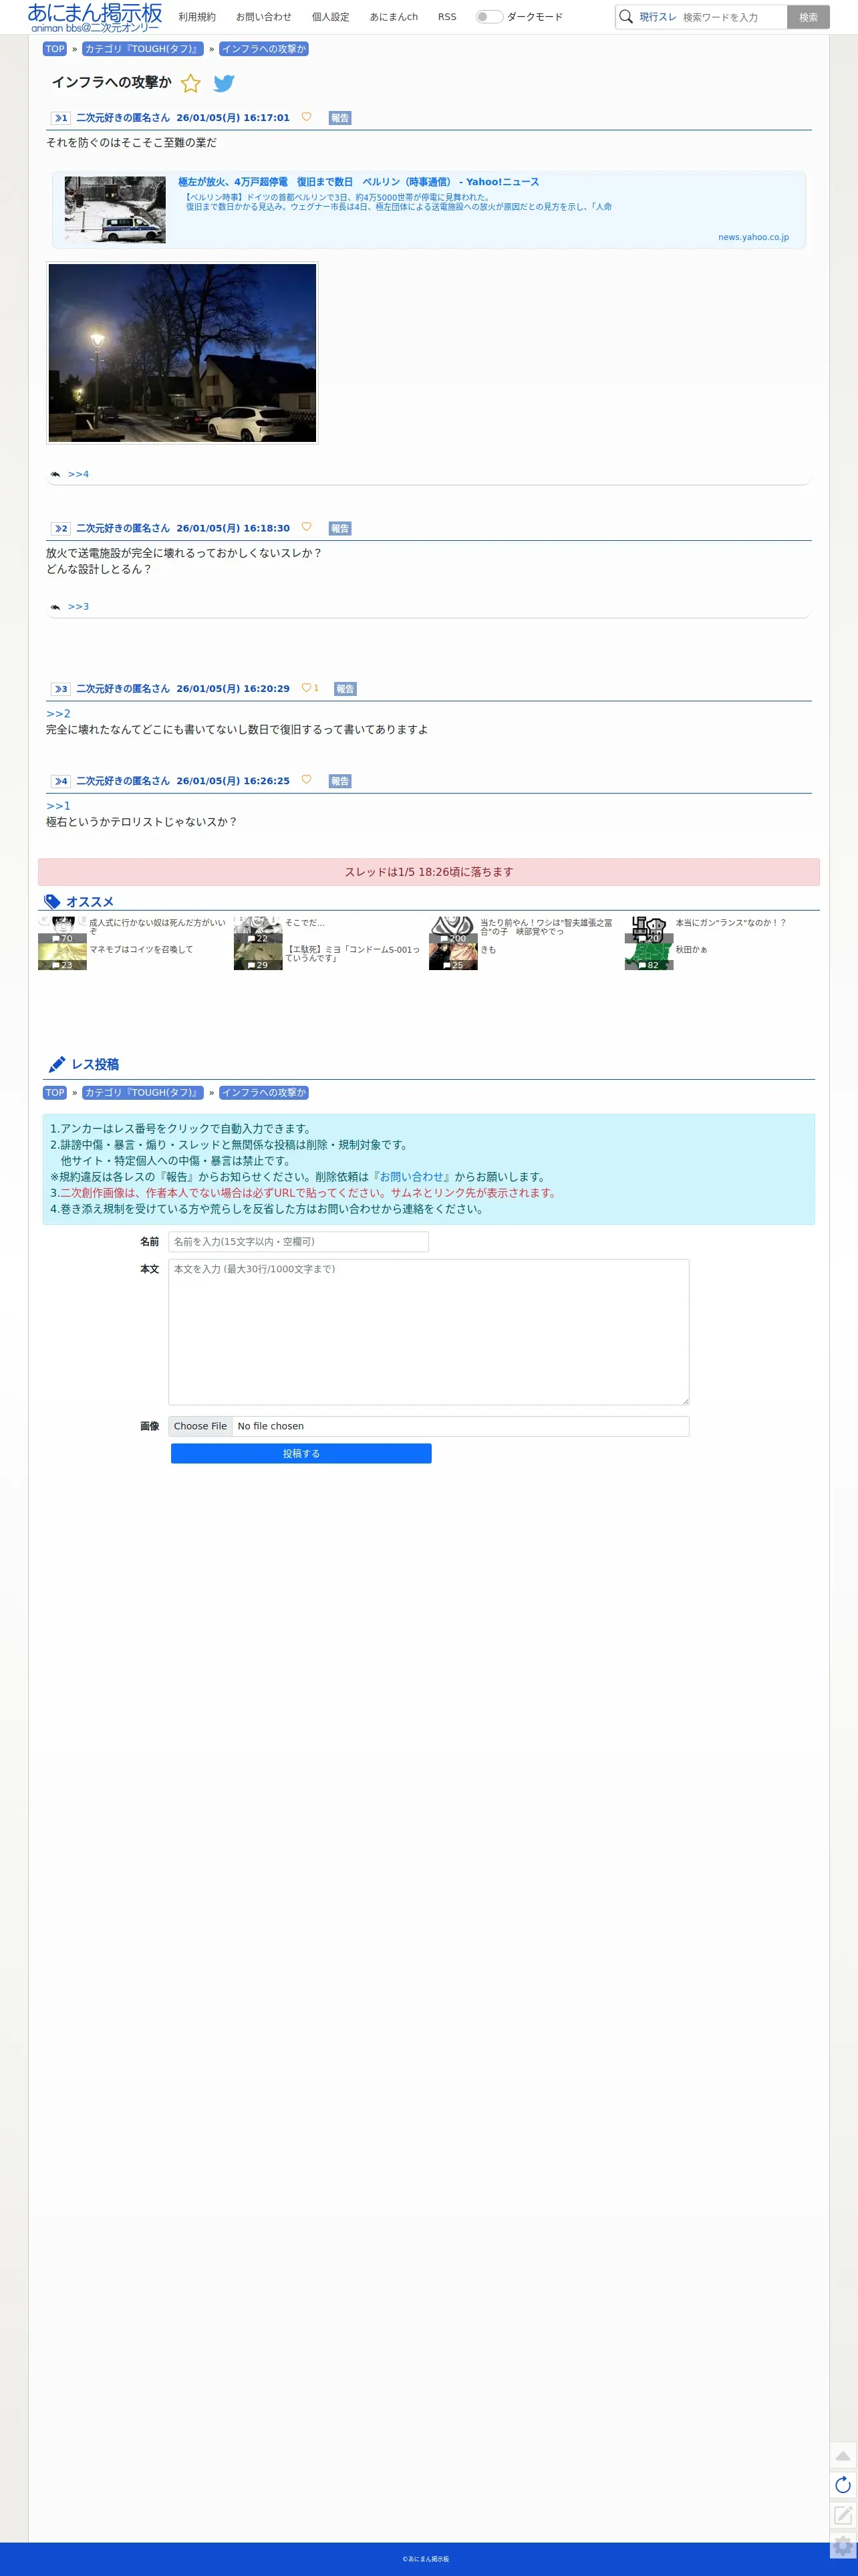The width and height of the screenshot is (858, 2576).
Task: Reload the thread with the circular arrow icon
Action: click(x=843, y=2485)
